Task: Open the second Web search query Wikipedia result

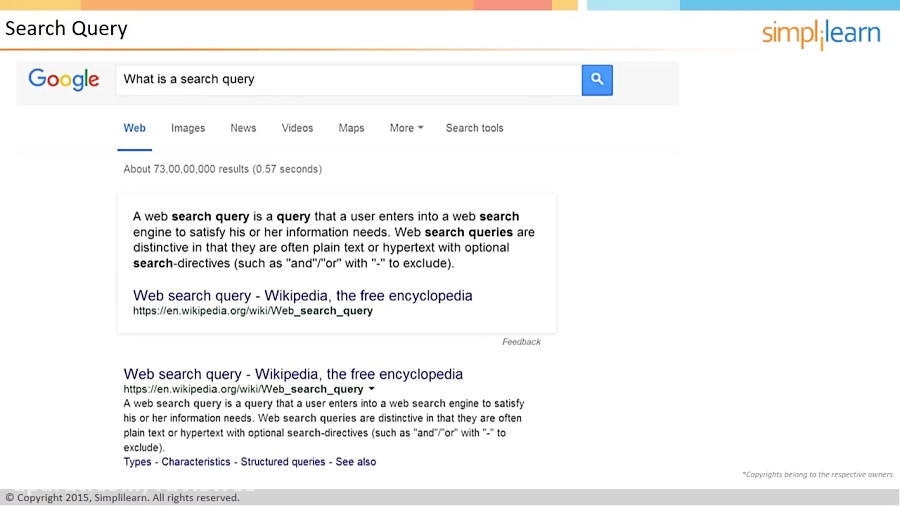Action: (x=293, y=374)
